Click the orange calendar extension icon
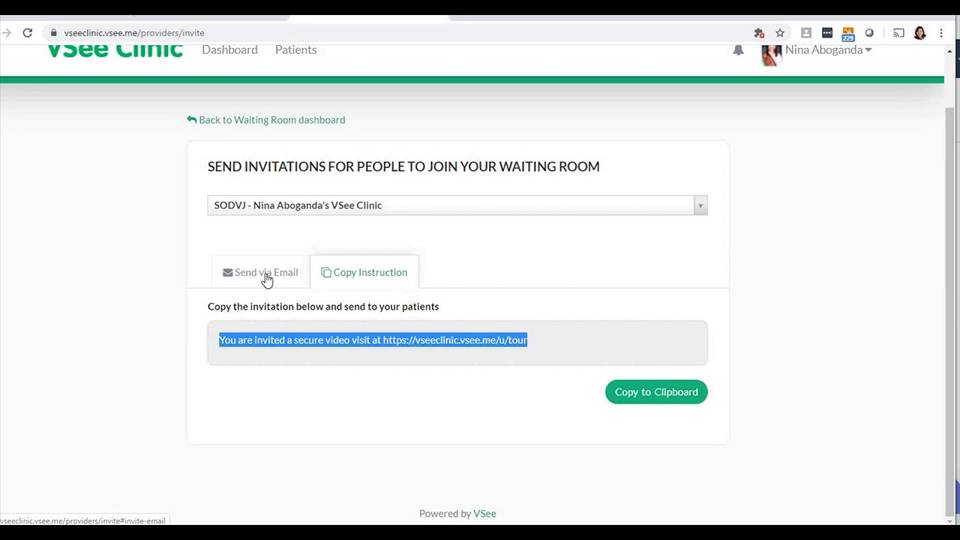 848,34
